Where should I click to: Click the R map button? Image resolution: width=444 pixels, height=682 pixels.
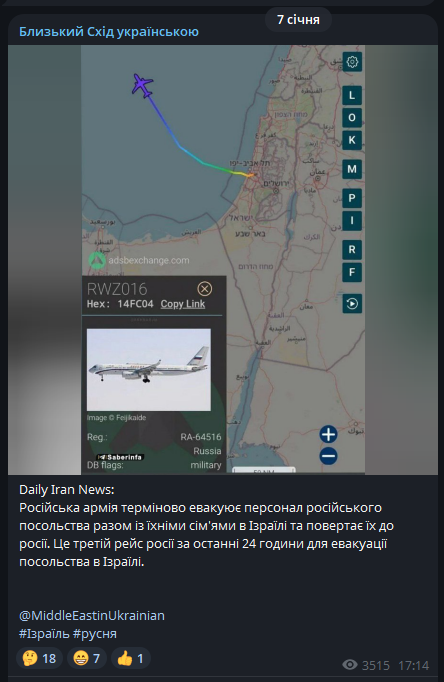click(352, 250)
